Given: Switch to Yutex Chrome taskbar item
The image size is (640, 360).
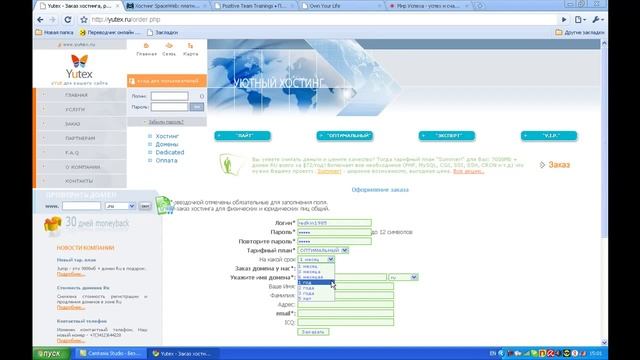Looking at the screenshot, I should [x=182, y=353].
